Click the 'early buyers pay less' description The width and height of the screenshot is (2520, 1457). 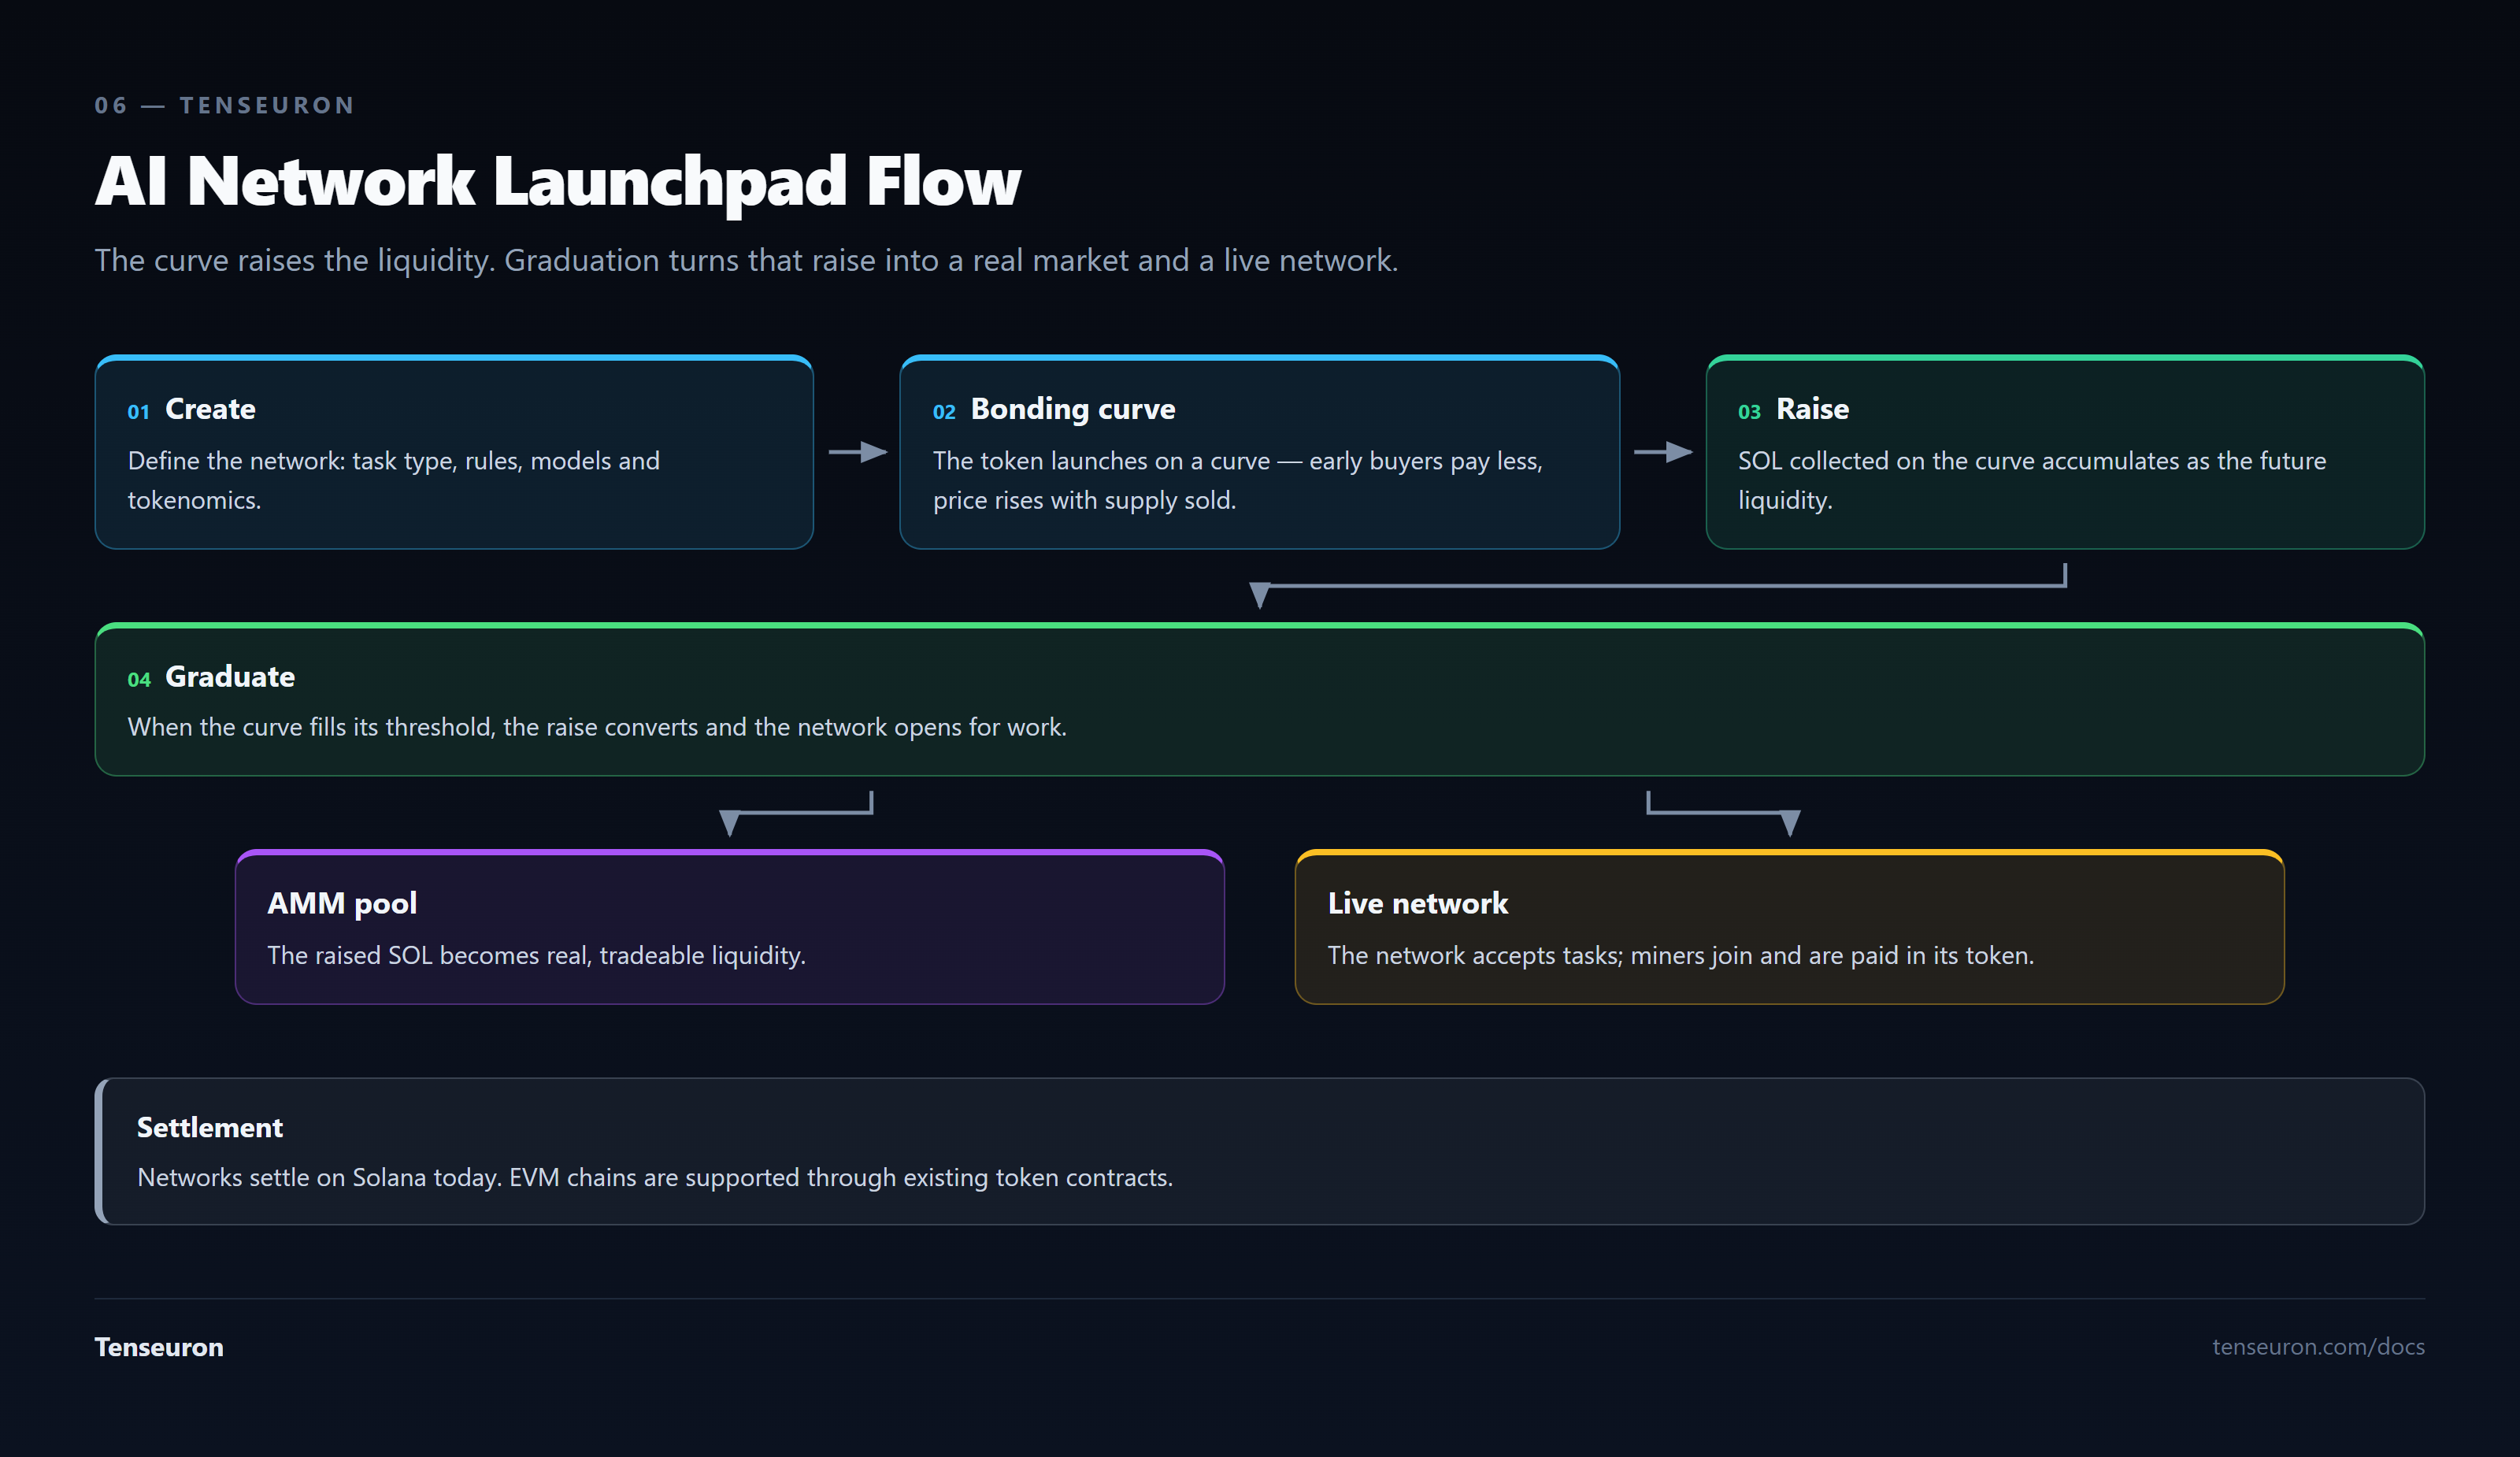click(1238, 480)
